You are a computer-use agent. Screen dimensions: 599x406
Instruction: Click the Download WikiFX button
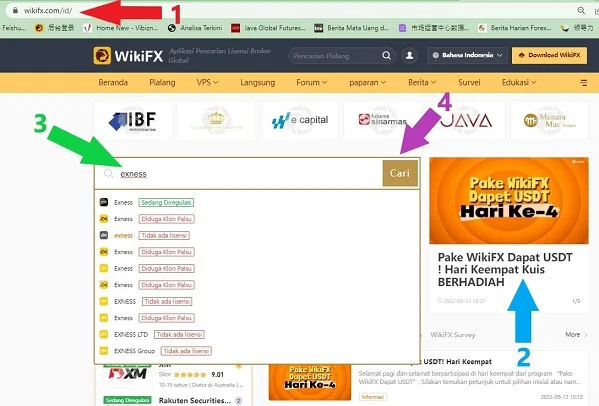(x=549, y=55)
